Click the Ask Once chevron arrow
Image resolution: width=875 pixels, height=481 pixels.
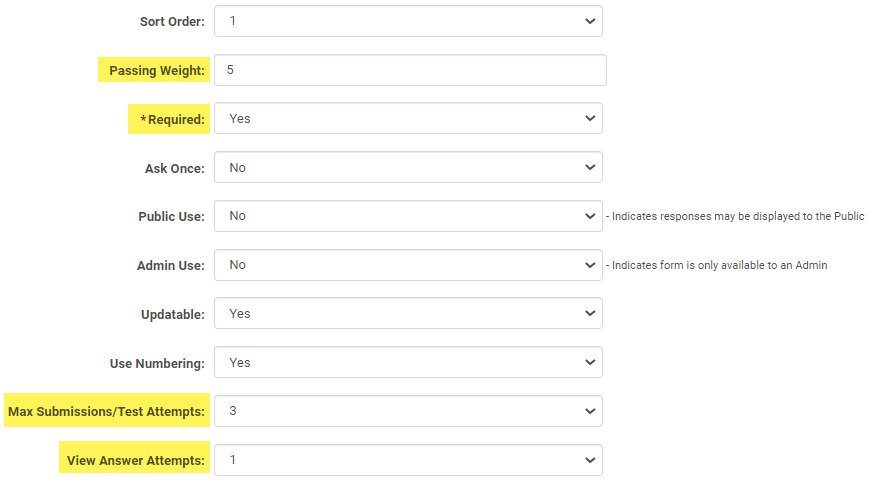pyautogui.click(x=588, y=167)
